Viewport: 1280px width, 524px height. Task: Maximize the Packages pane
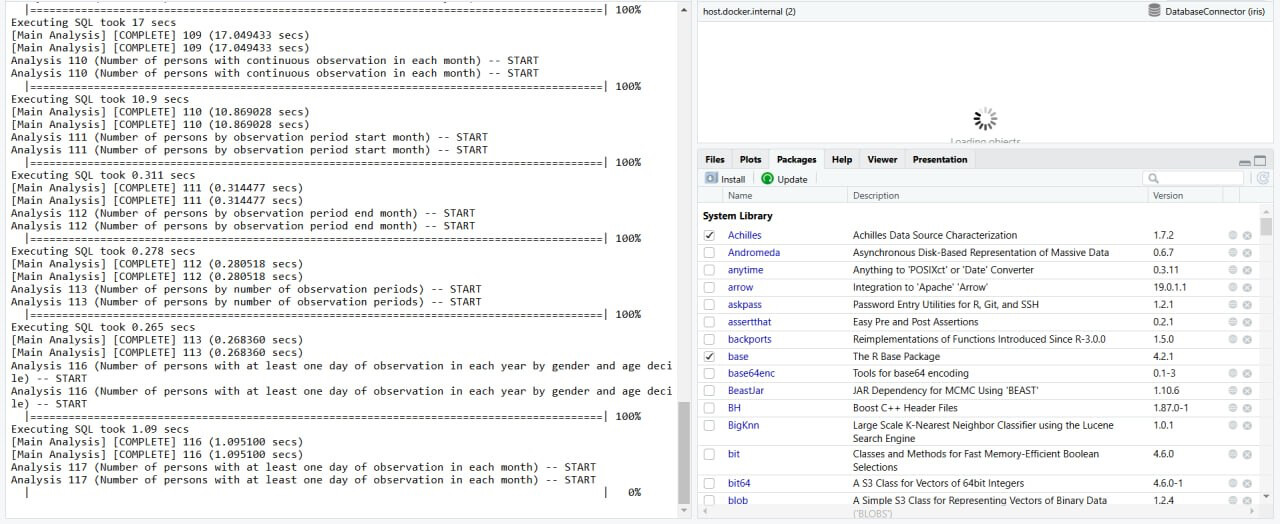[1260, 160]
